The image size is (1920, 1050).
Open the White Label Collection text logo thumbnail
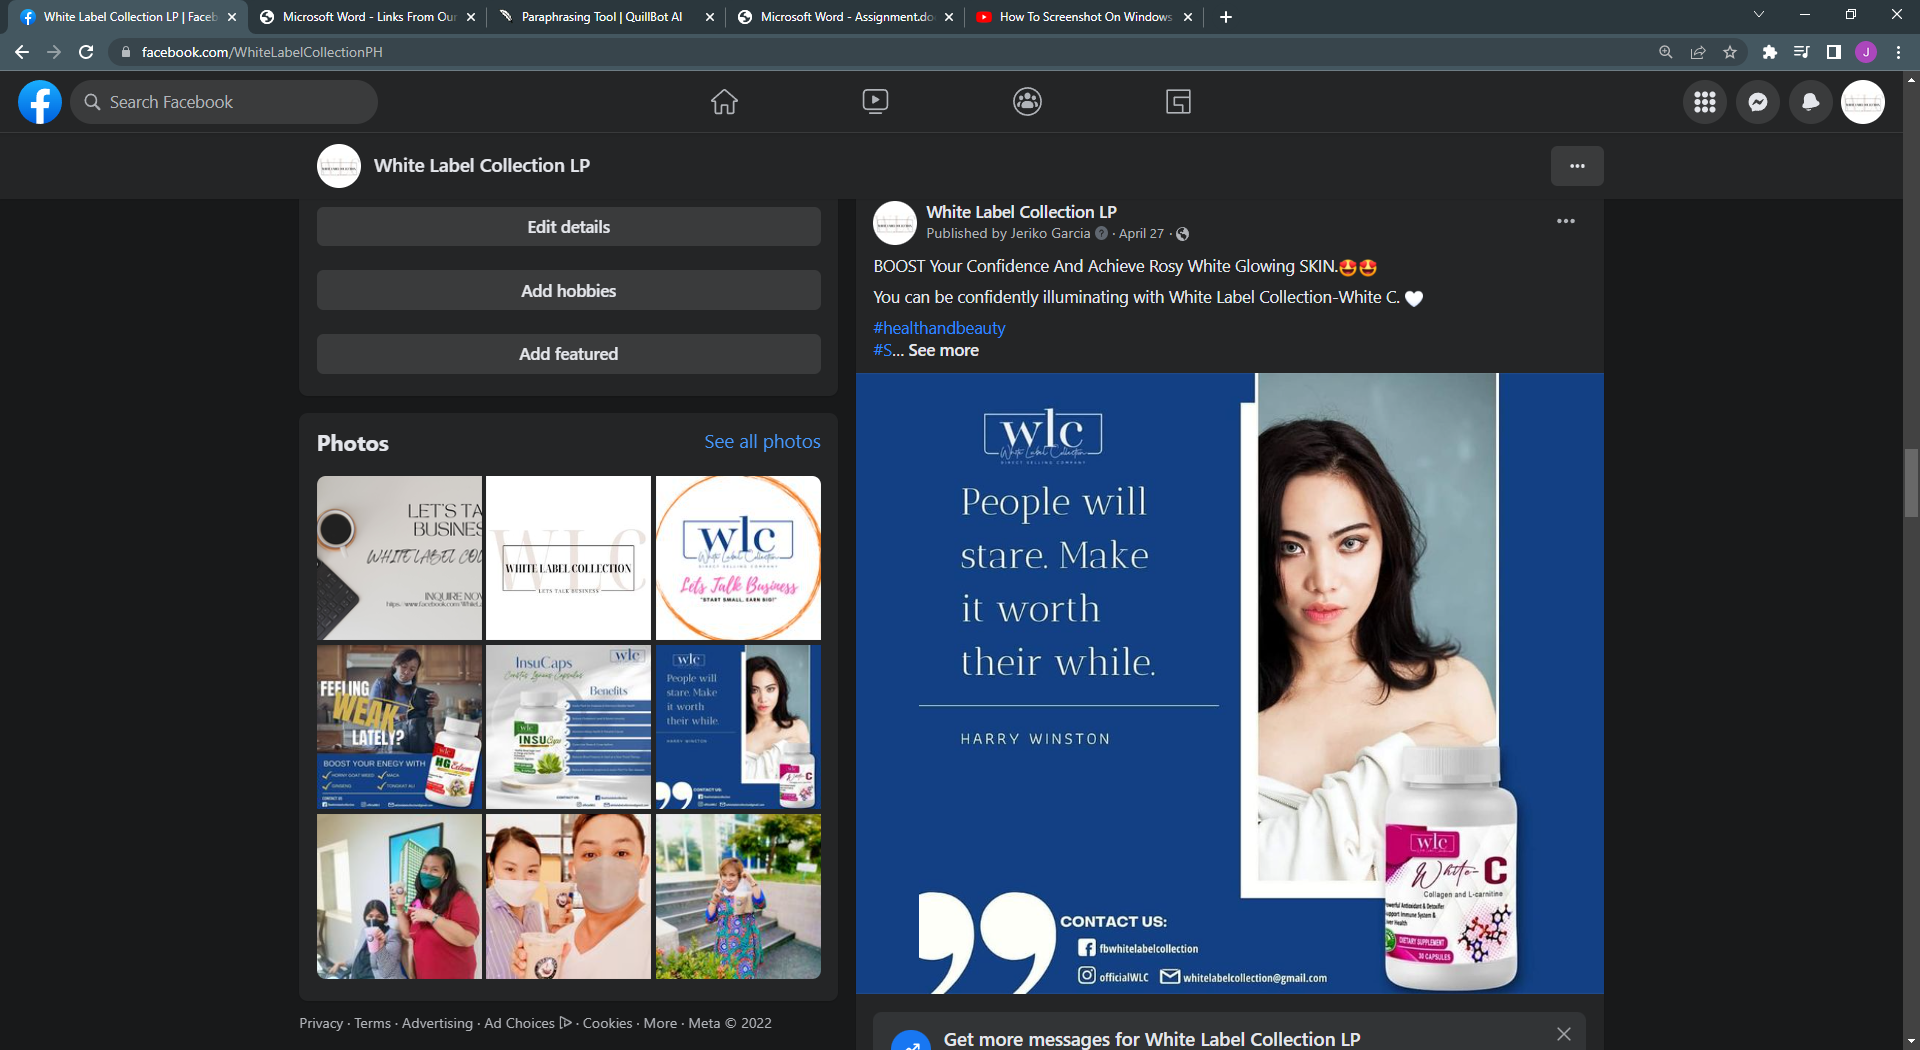568,558
